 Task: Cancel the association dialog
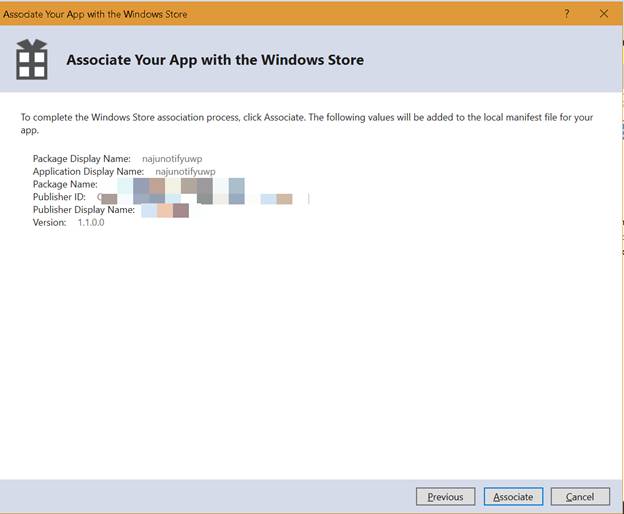tap(580, 496)
